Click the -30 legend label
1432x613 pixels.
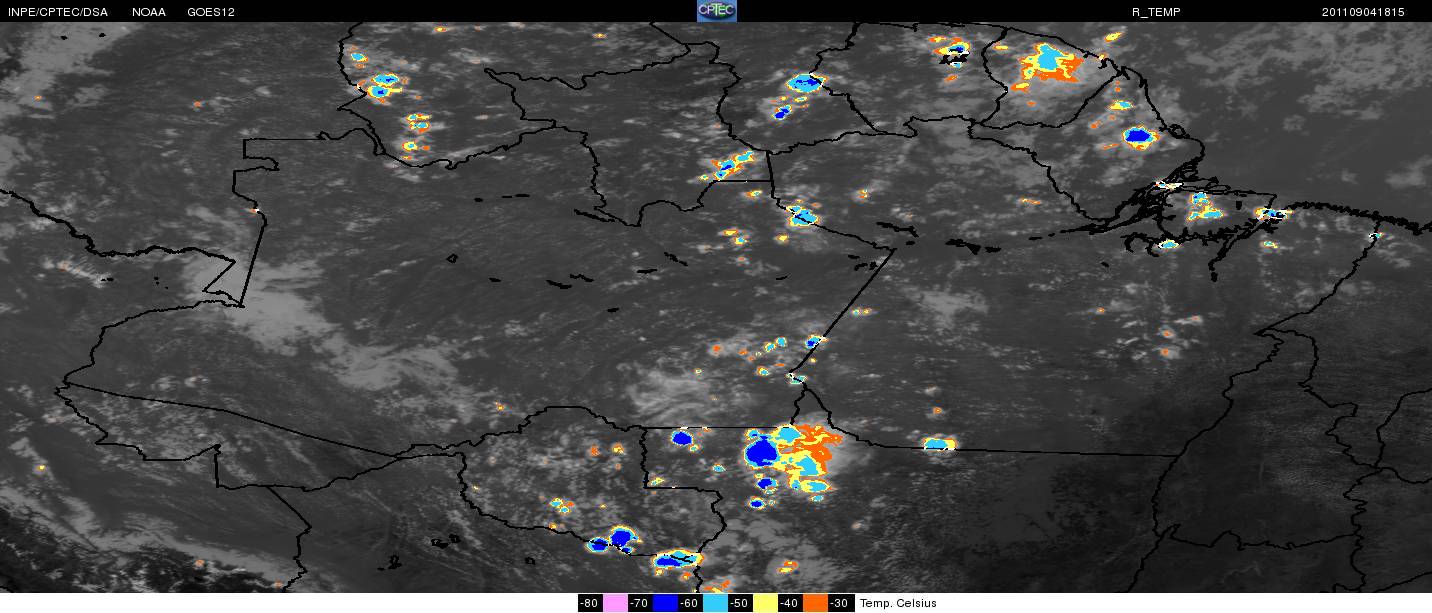tap(841, 603)
